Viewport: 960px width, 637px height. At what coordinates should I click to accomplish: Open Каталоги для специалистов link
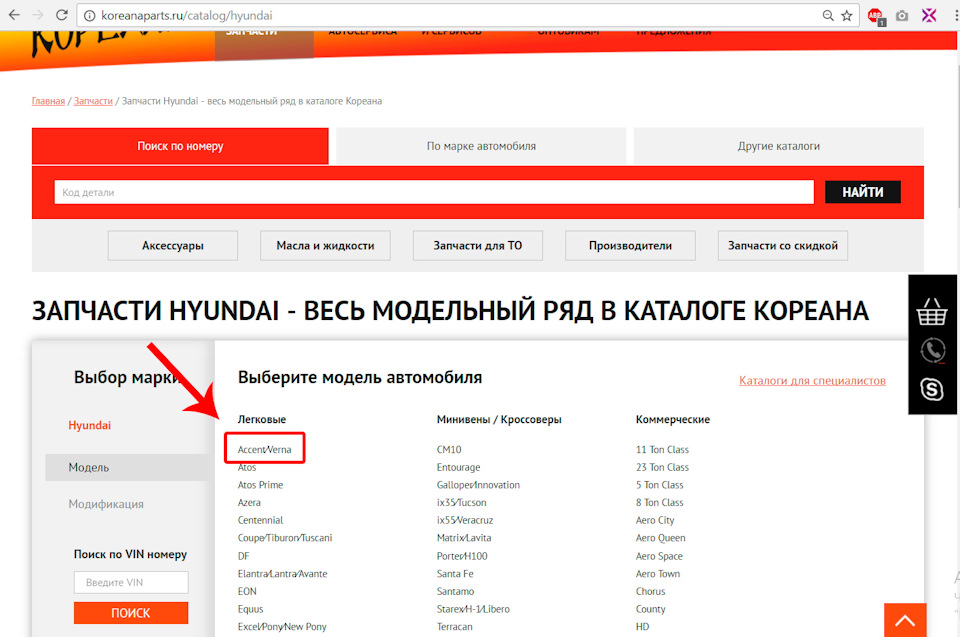(x=812, y=380)
